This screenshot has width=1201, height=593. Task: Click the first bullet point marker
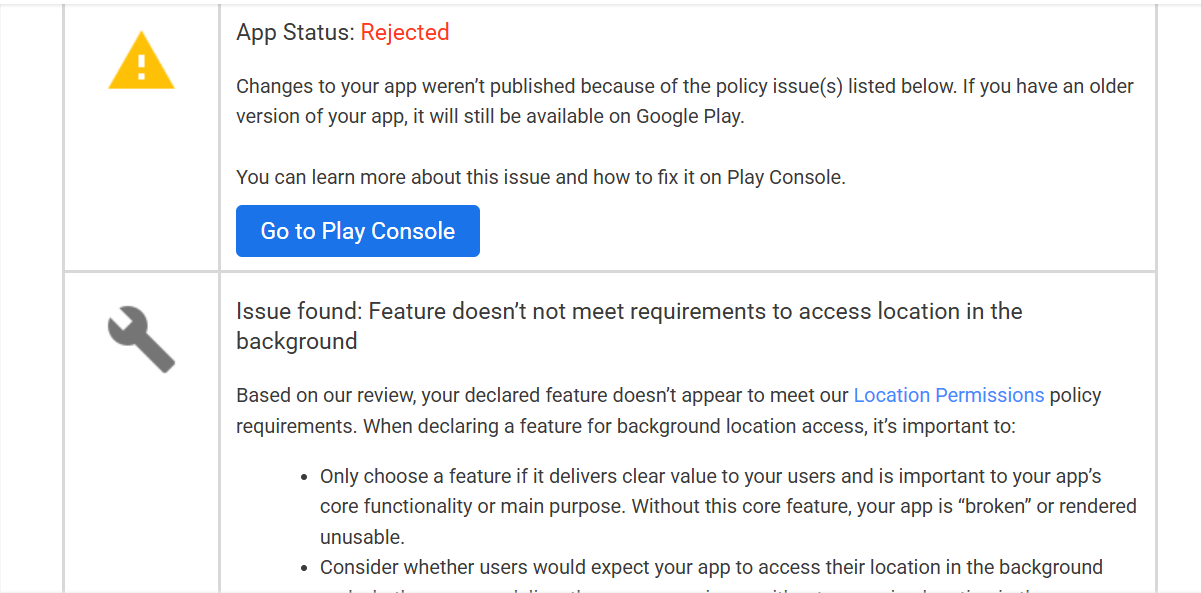[305, 477]
